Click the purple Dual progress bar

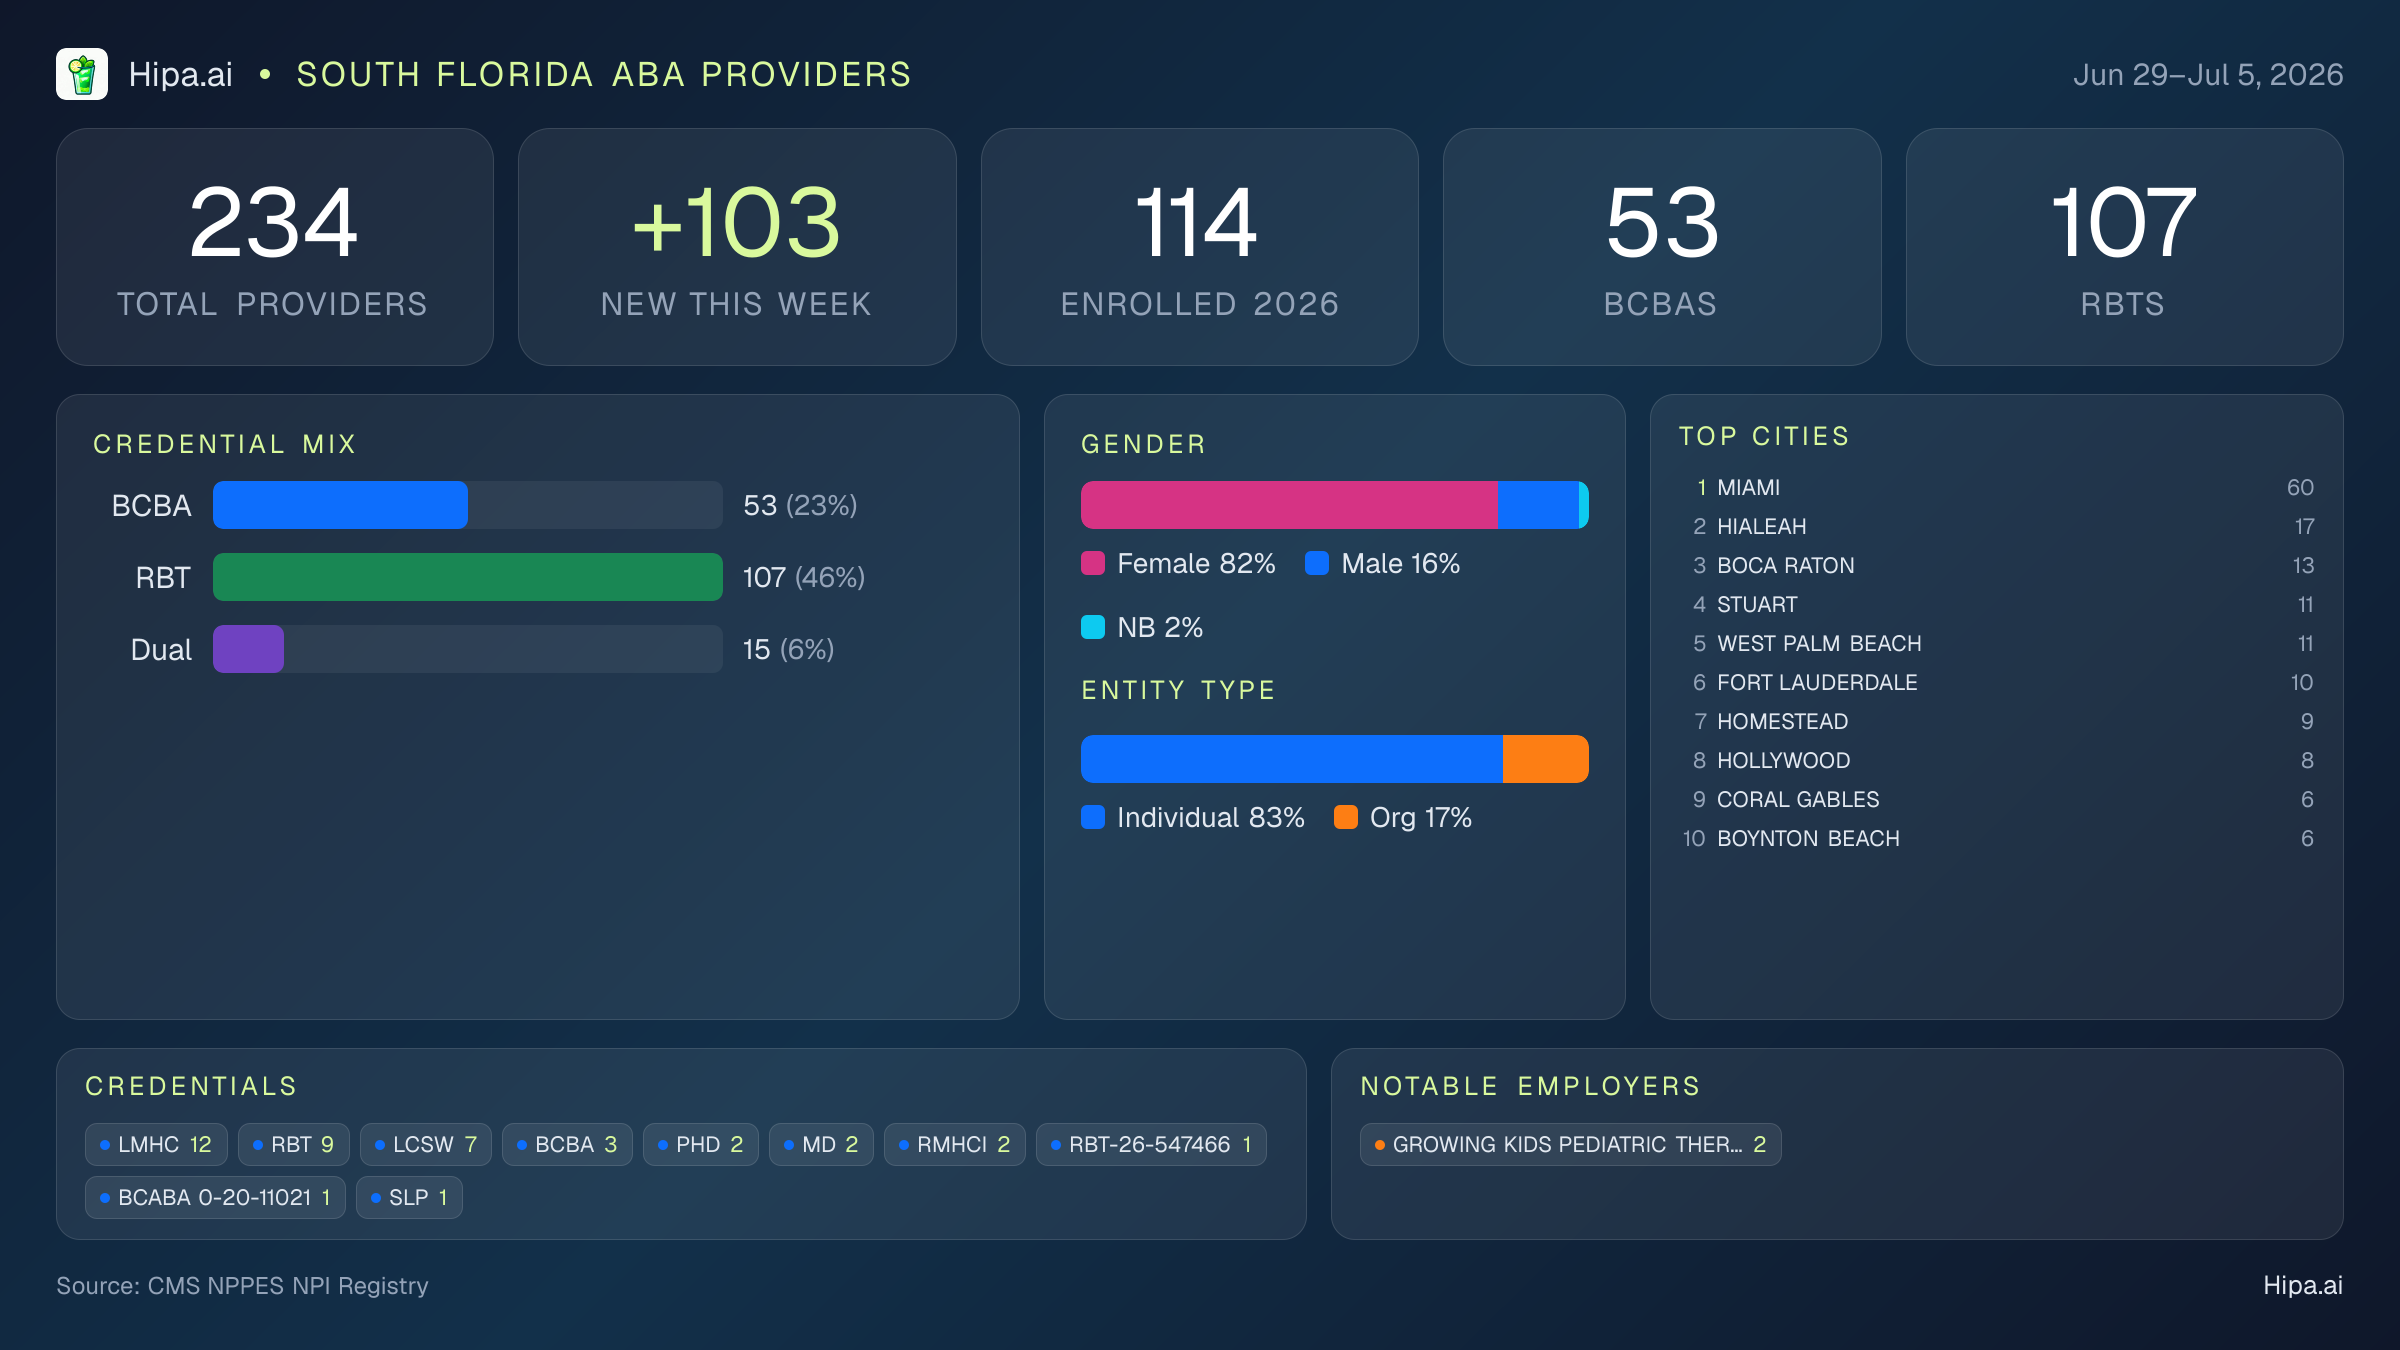(248, 649)
